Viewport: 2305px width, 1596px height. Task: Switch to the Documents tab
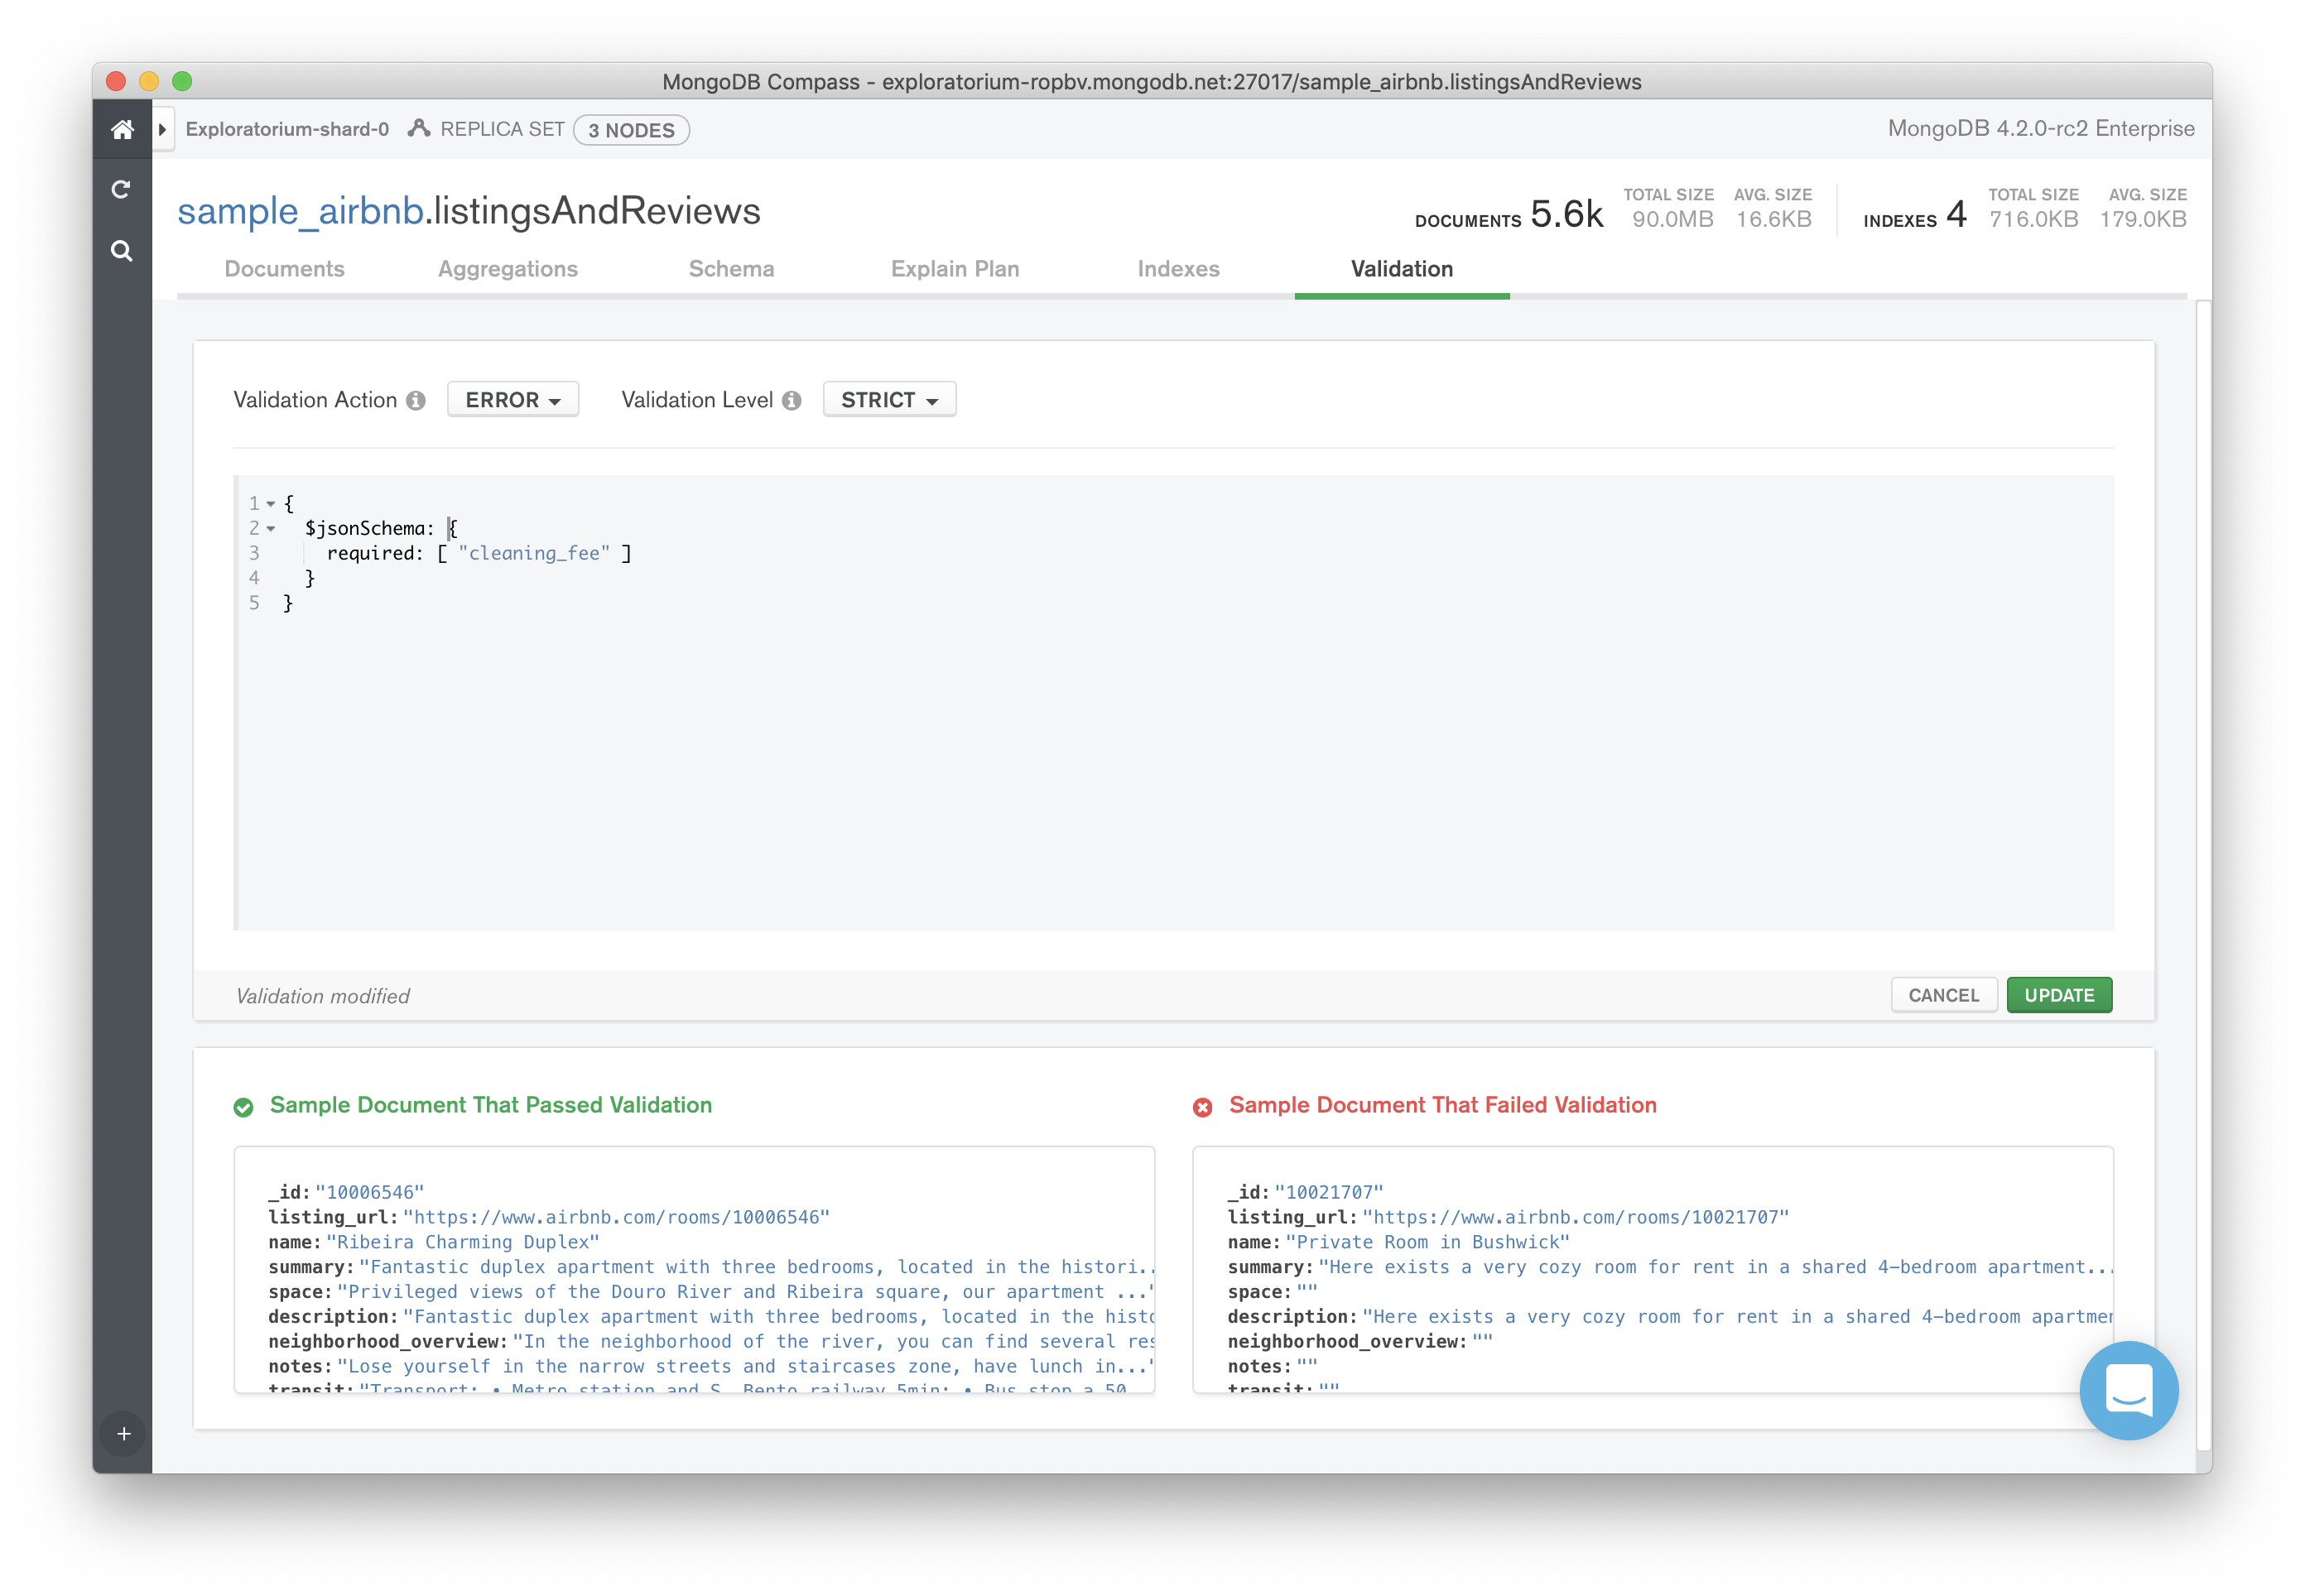click(x=284, y=269)
